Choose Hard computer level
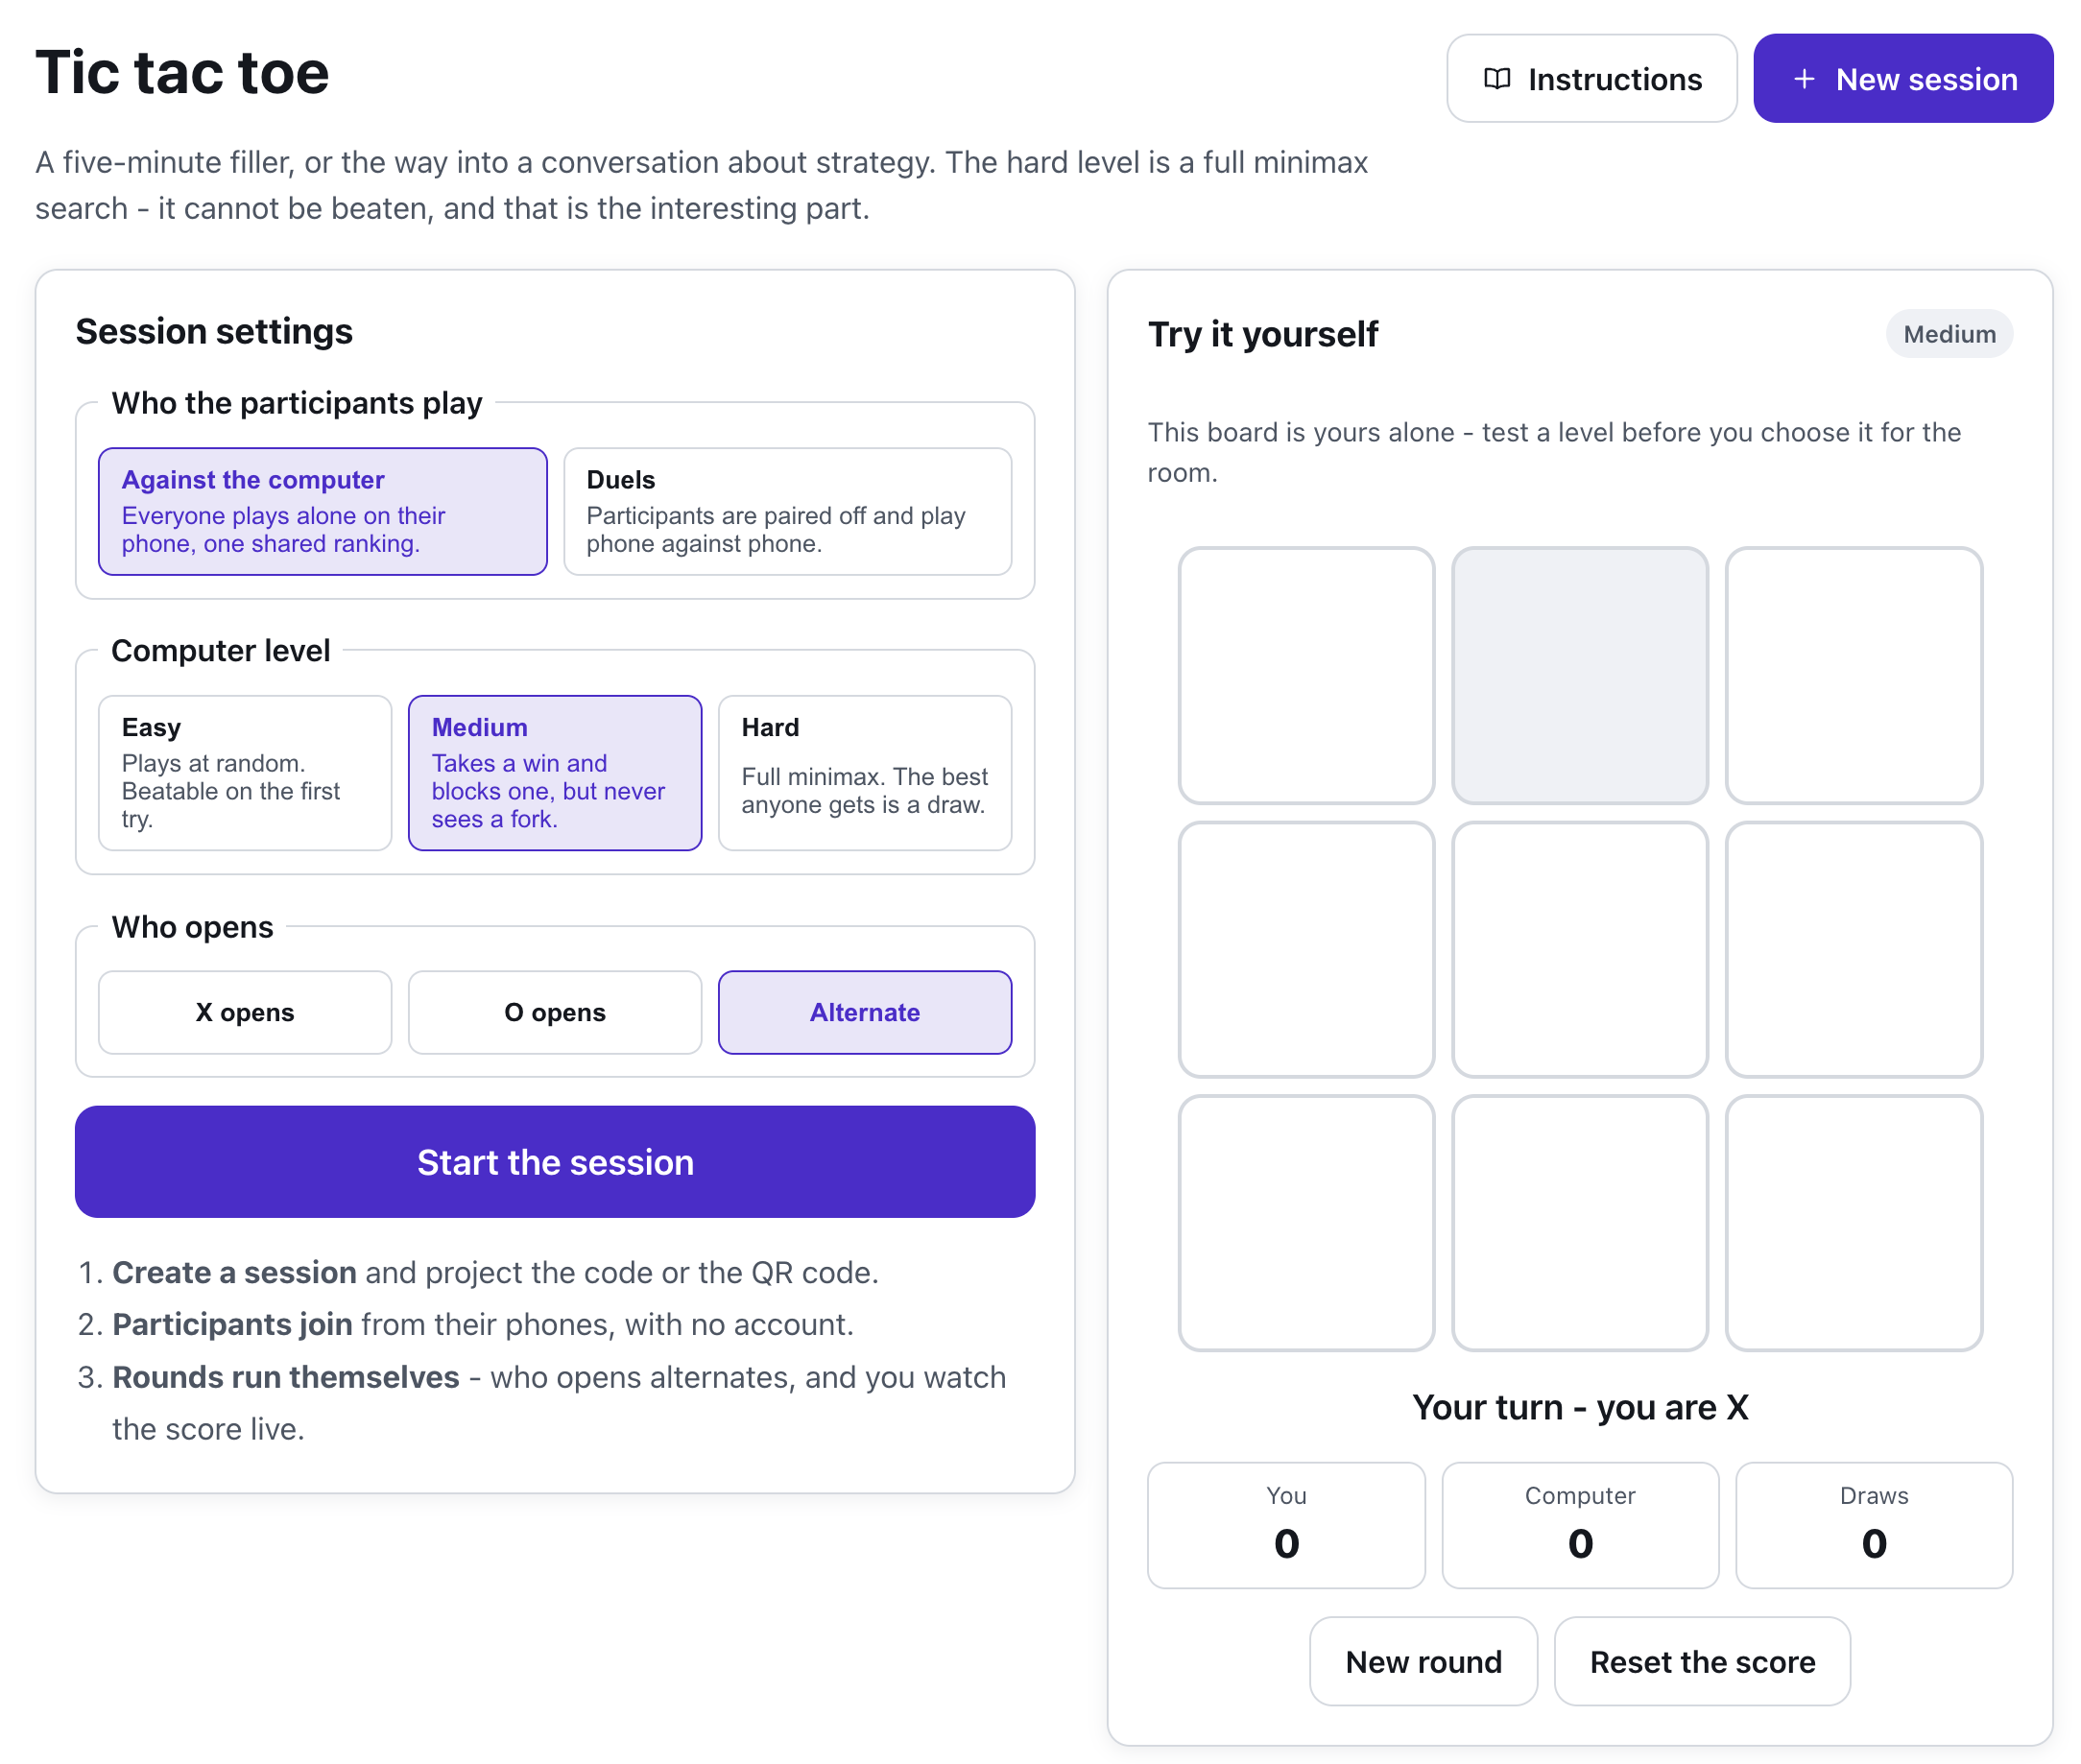The width and height of the screenshot is (2081, 1764). [x=865, y=773]
